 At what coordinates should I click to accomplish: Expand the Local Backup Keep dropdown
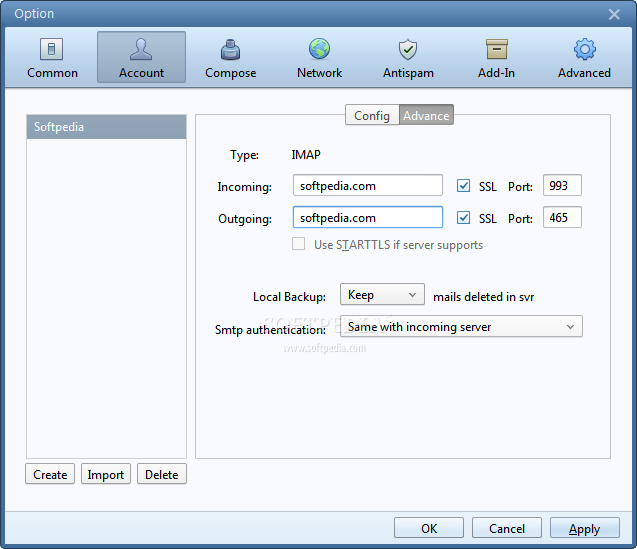pyautogui.click(x=382, y=295)
